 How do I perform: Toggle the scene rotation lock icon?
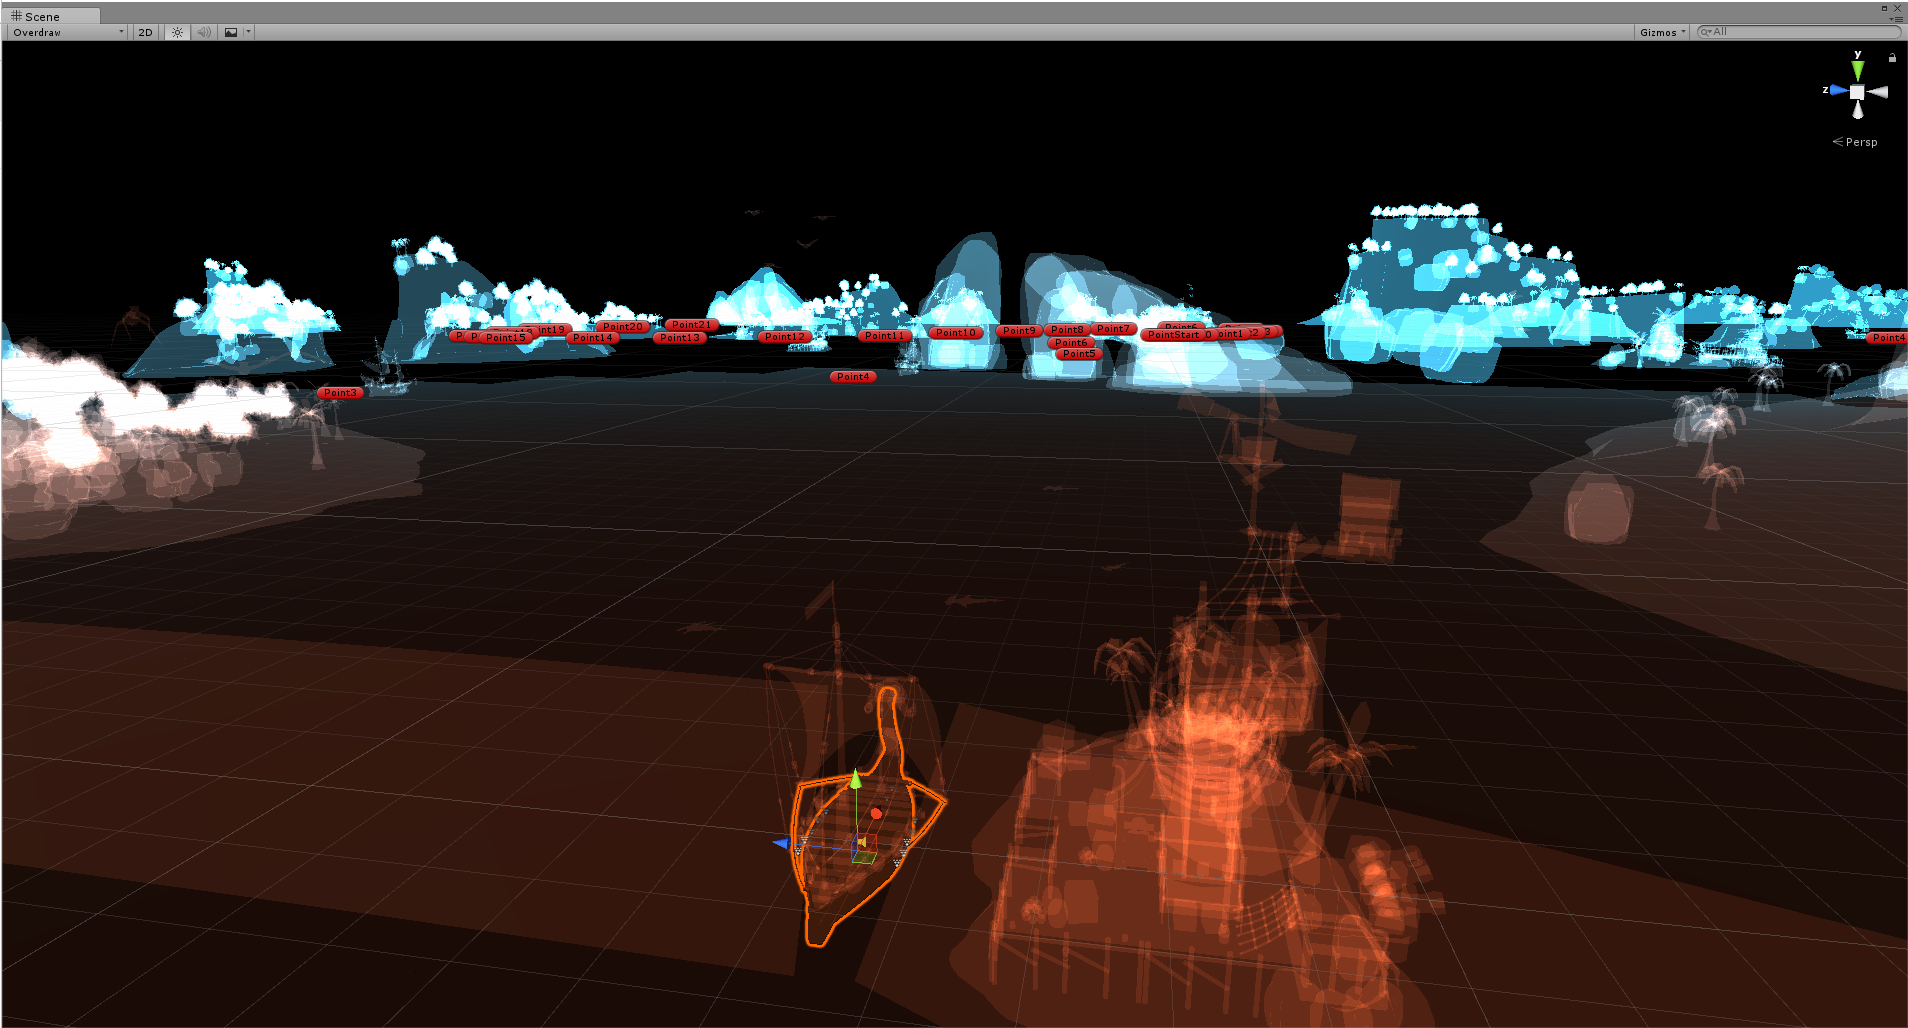click(1892, 58)
